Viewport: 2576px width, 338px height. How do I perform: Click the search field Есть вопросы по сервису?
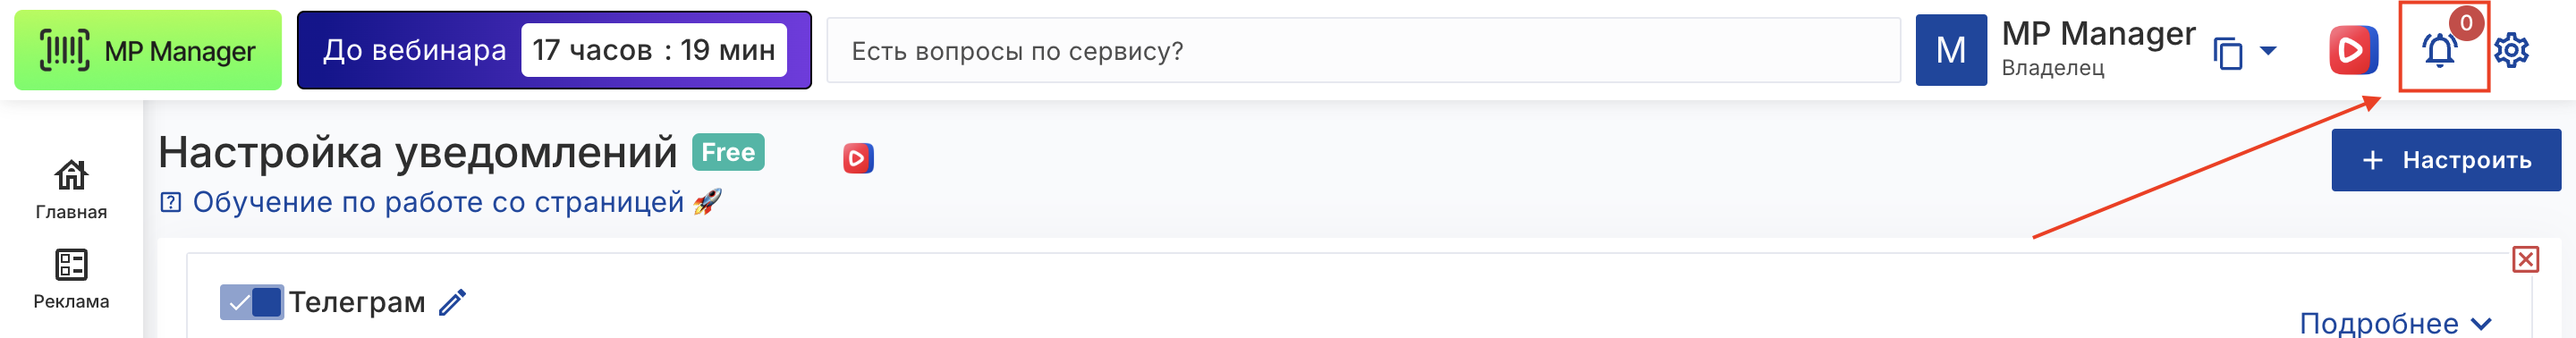click(x=1363, y=50)
